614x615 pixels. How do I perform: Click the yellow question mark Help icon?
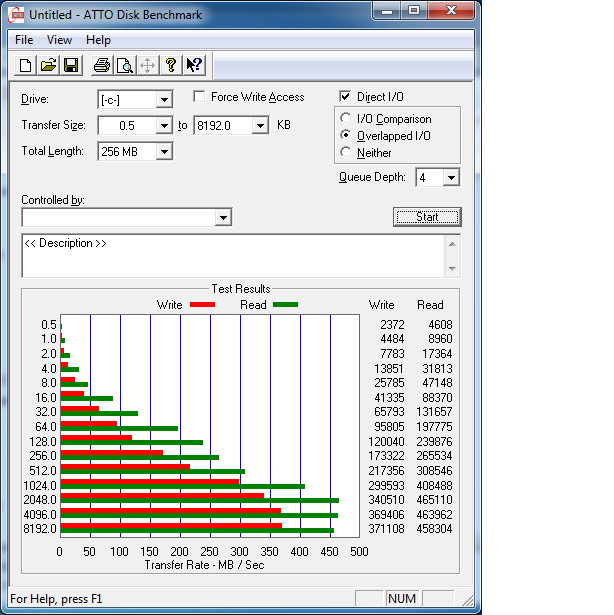tap(171, 65)
